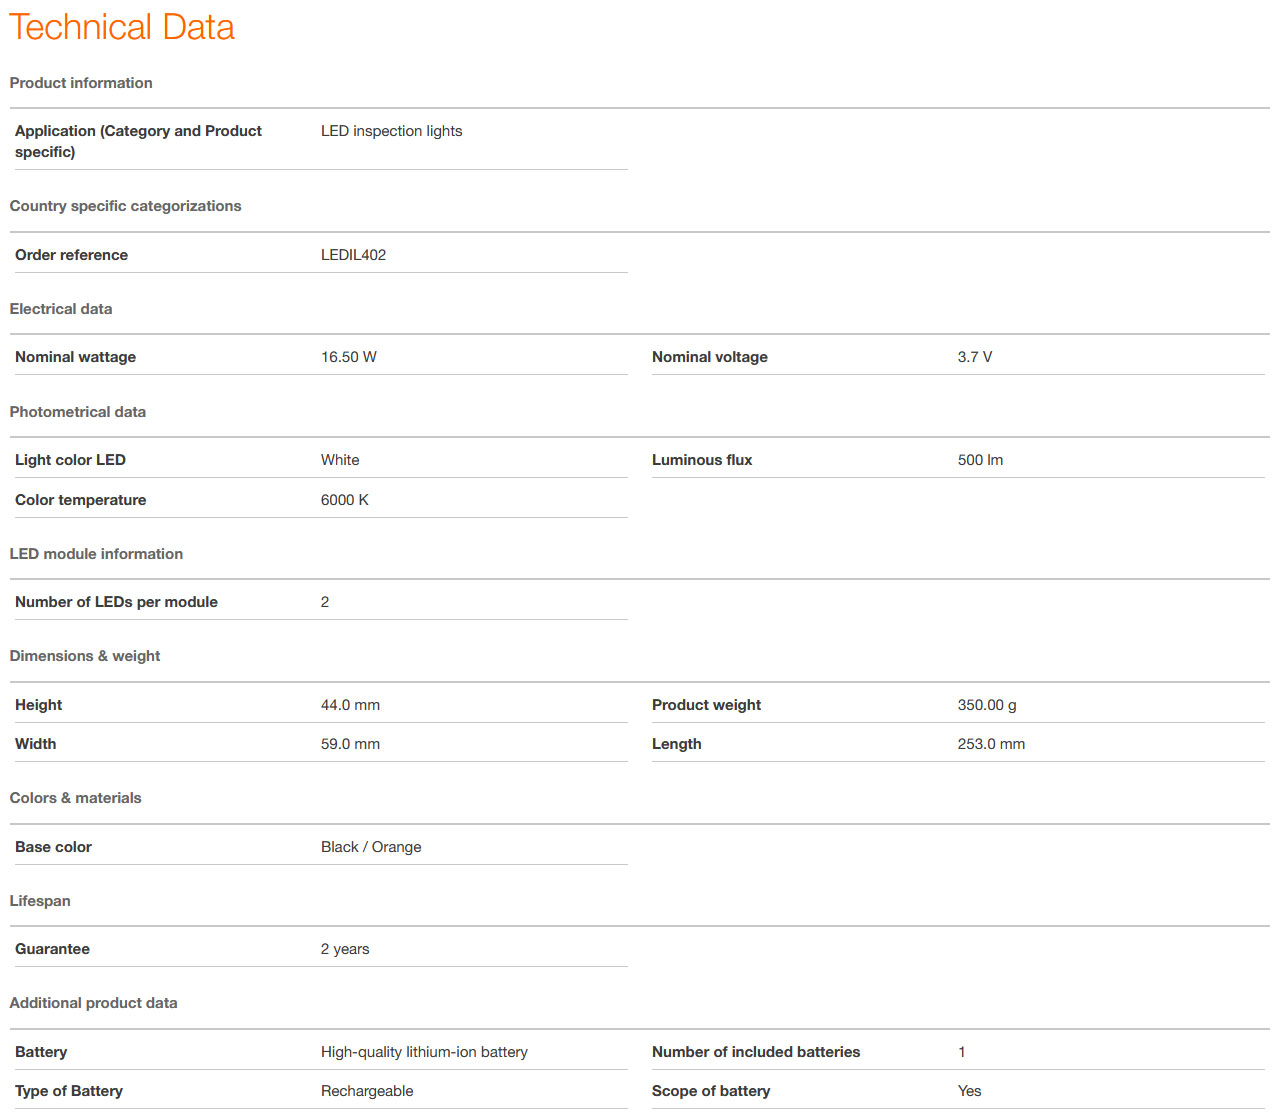
Task: Click the Luminous flux label
Action: pyautogui.click(x=701, y=460)
